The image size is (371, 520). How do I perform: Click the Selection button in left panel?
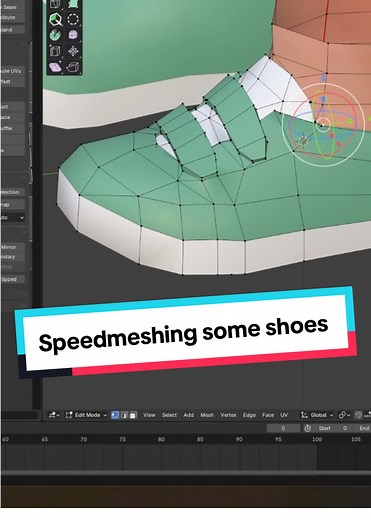pyautogui.click(x=12, y=192)
